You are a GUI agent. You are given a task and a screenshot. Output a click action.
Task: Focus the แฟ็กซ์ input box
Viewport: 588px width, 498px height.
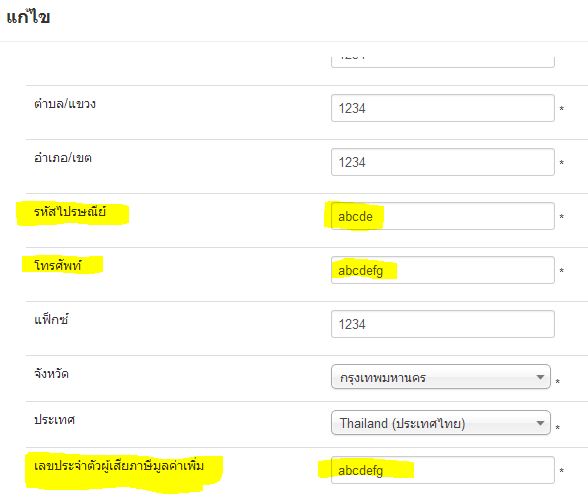point(442,324)
